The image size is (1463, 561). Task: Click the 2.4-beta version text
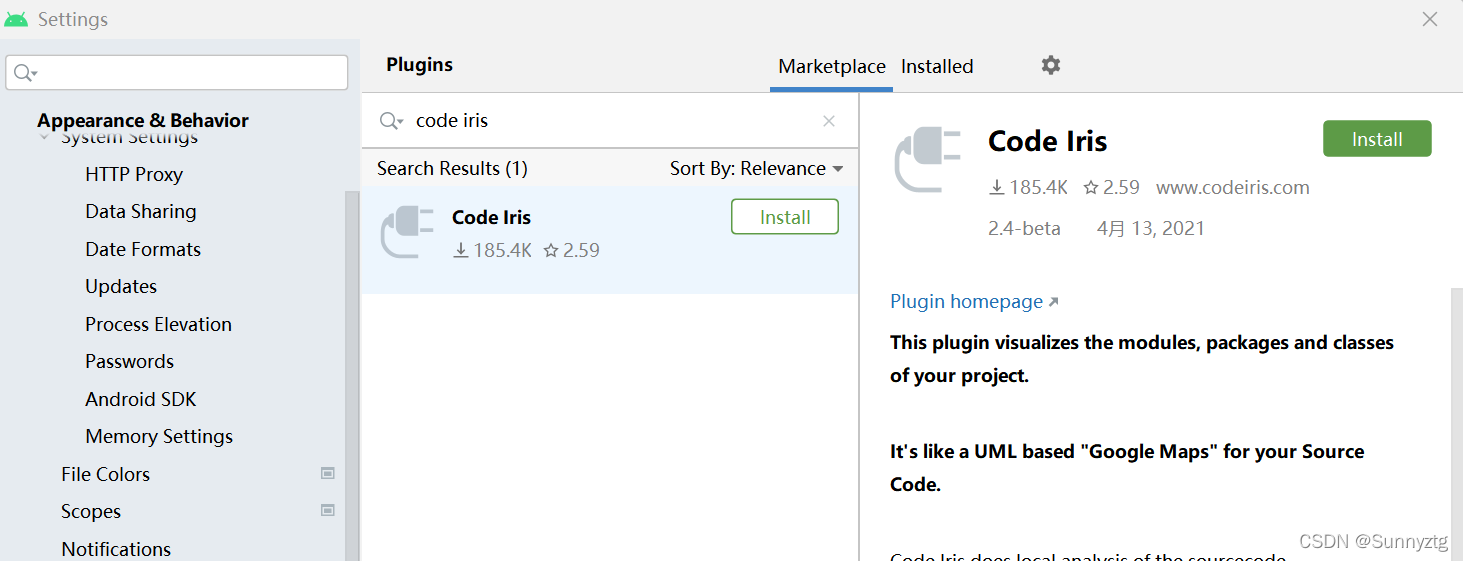click(1024, 228)
